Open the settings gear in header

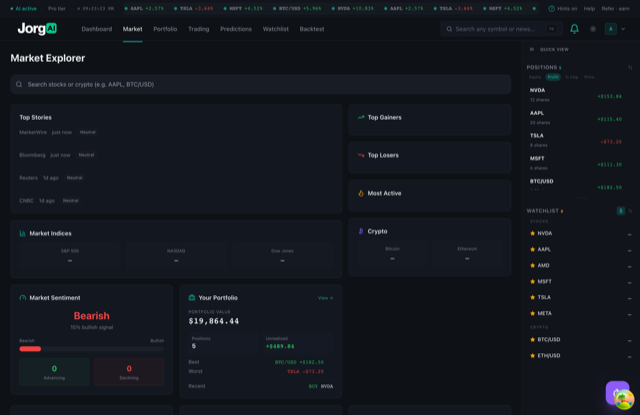click(593, 29)
